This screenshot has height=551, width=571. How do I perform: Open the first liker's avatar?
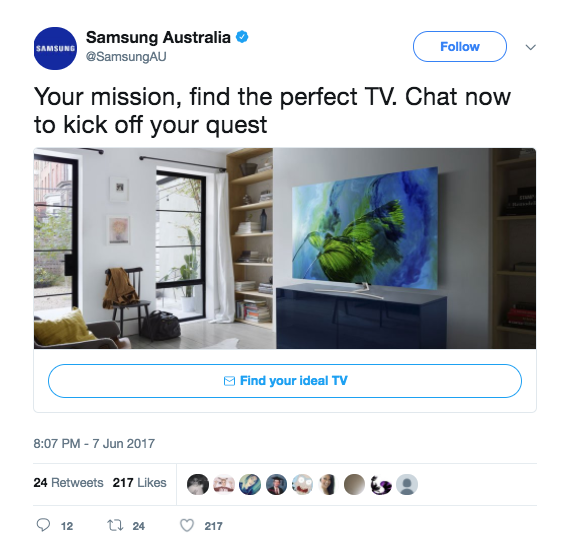198,484
